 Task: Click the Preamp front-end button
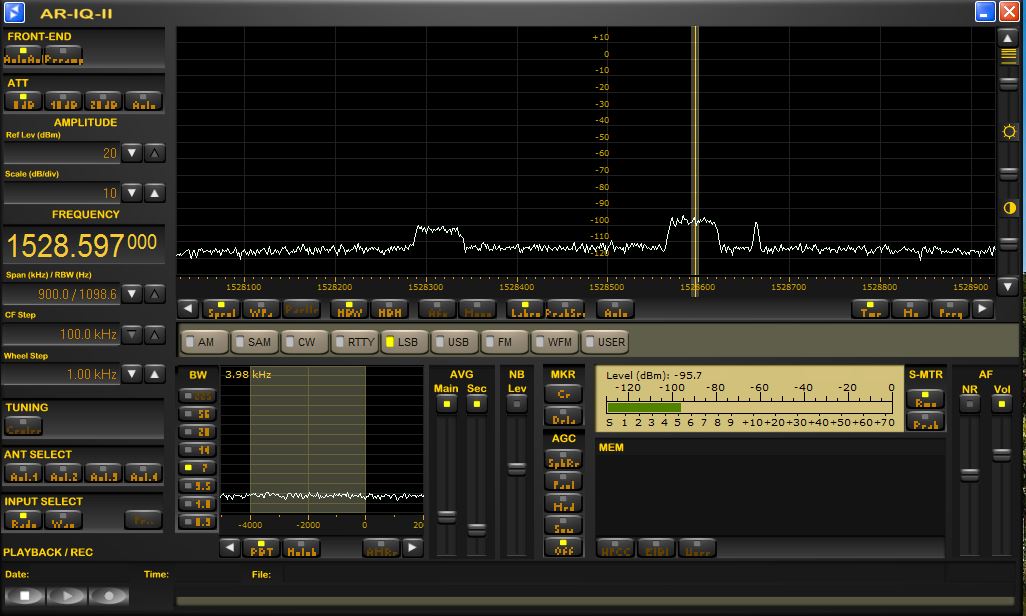(63, 56)
